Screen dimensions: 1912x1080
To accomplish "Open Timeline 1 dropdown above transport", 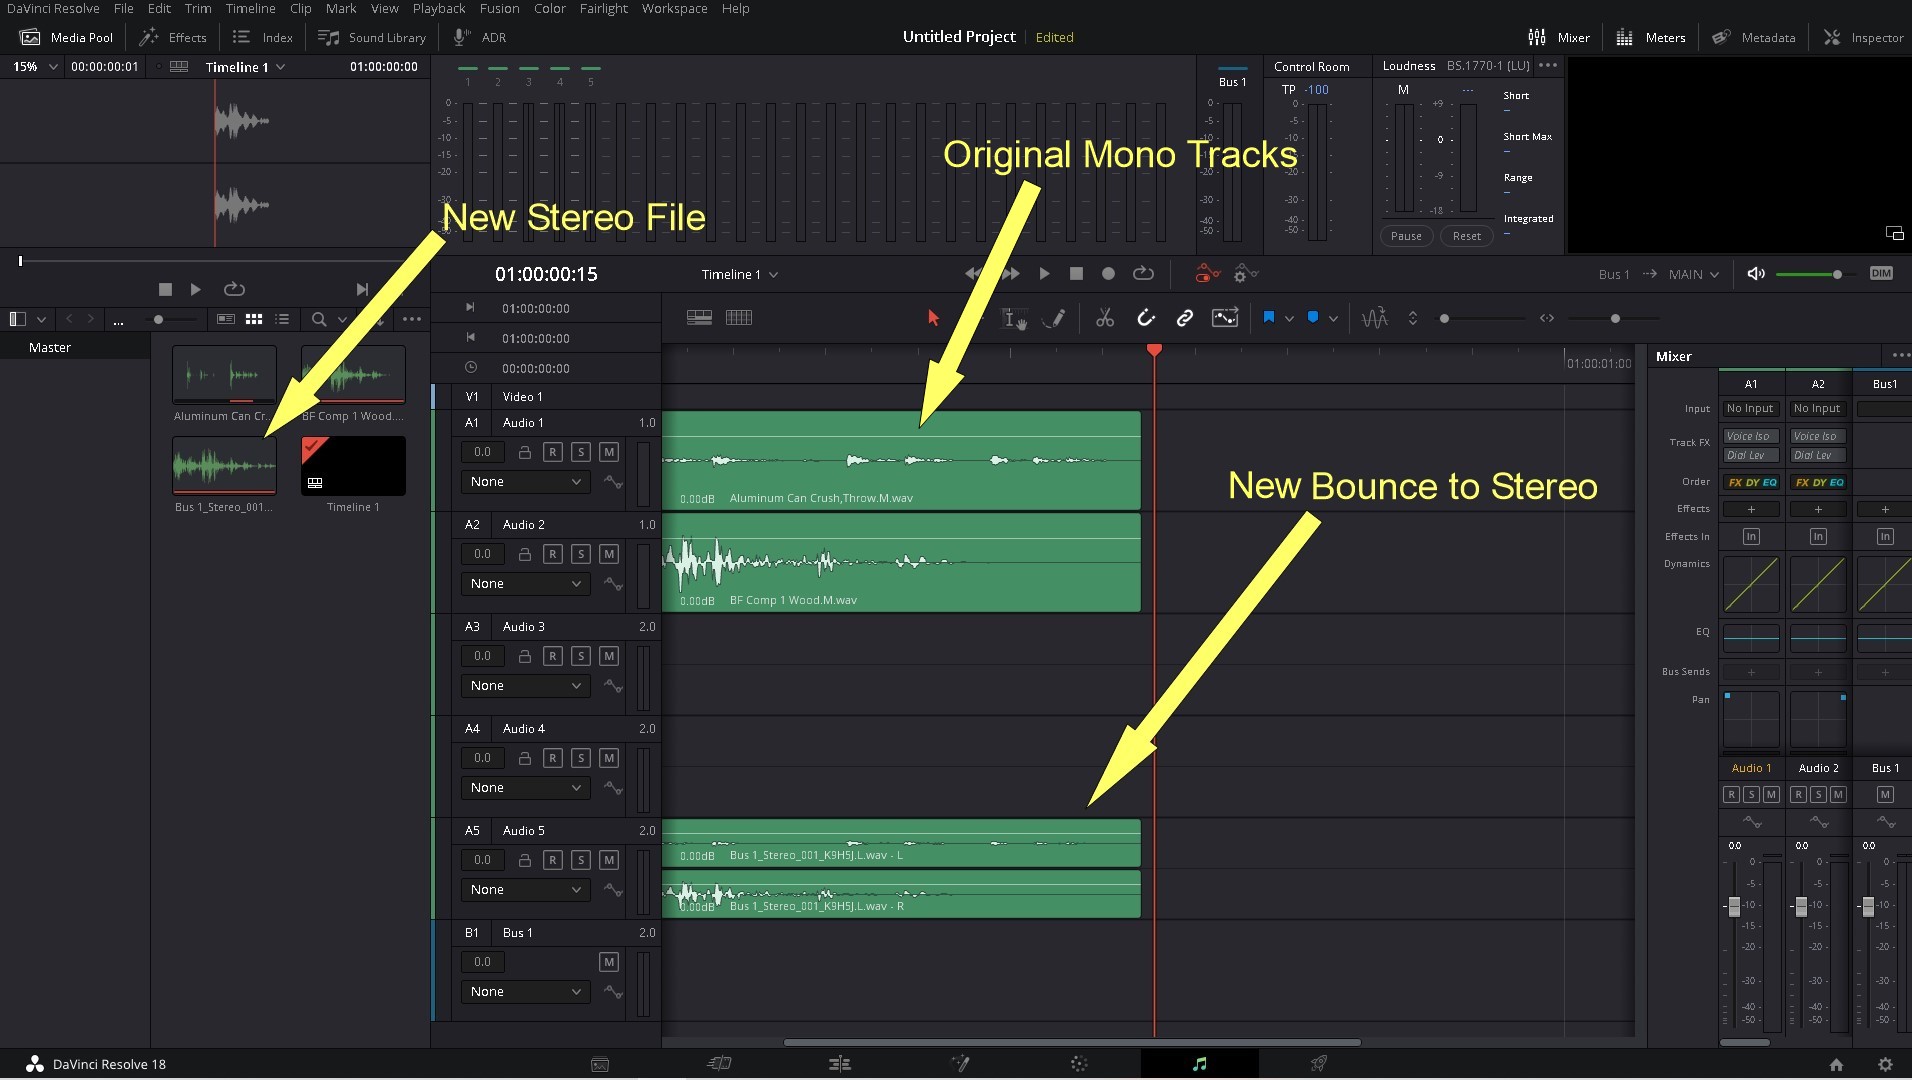I will click(739, 274).
